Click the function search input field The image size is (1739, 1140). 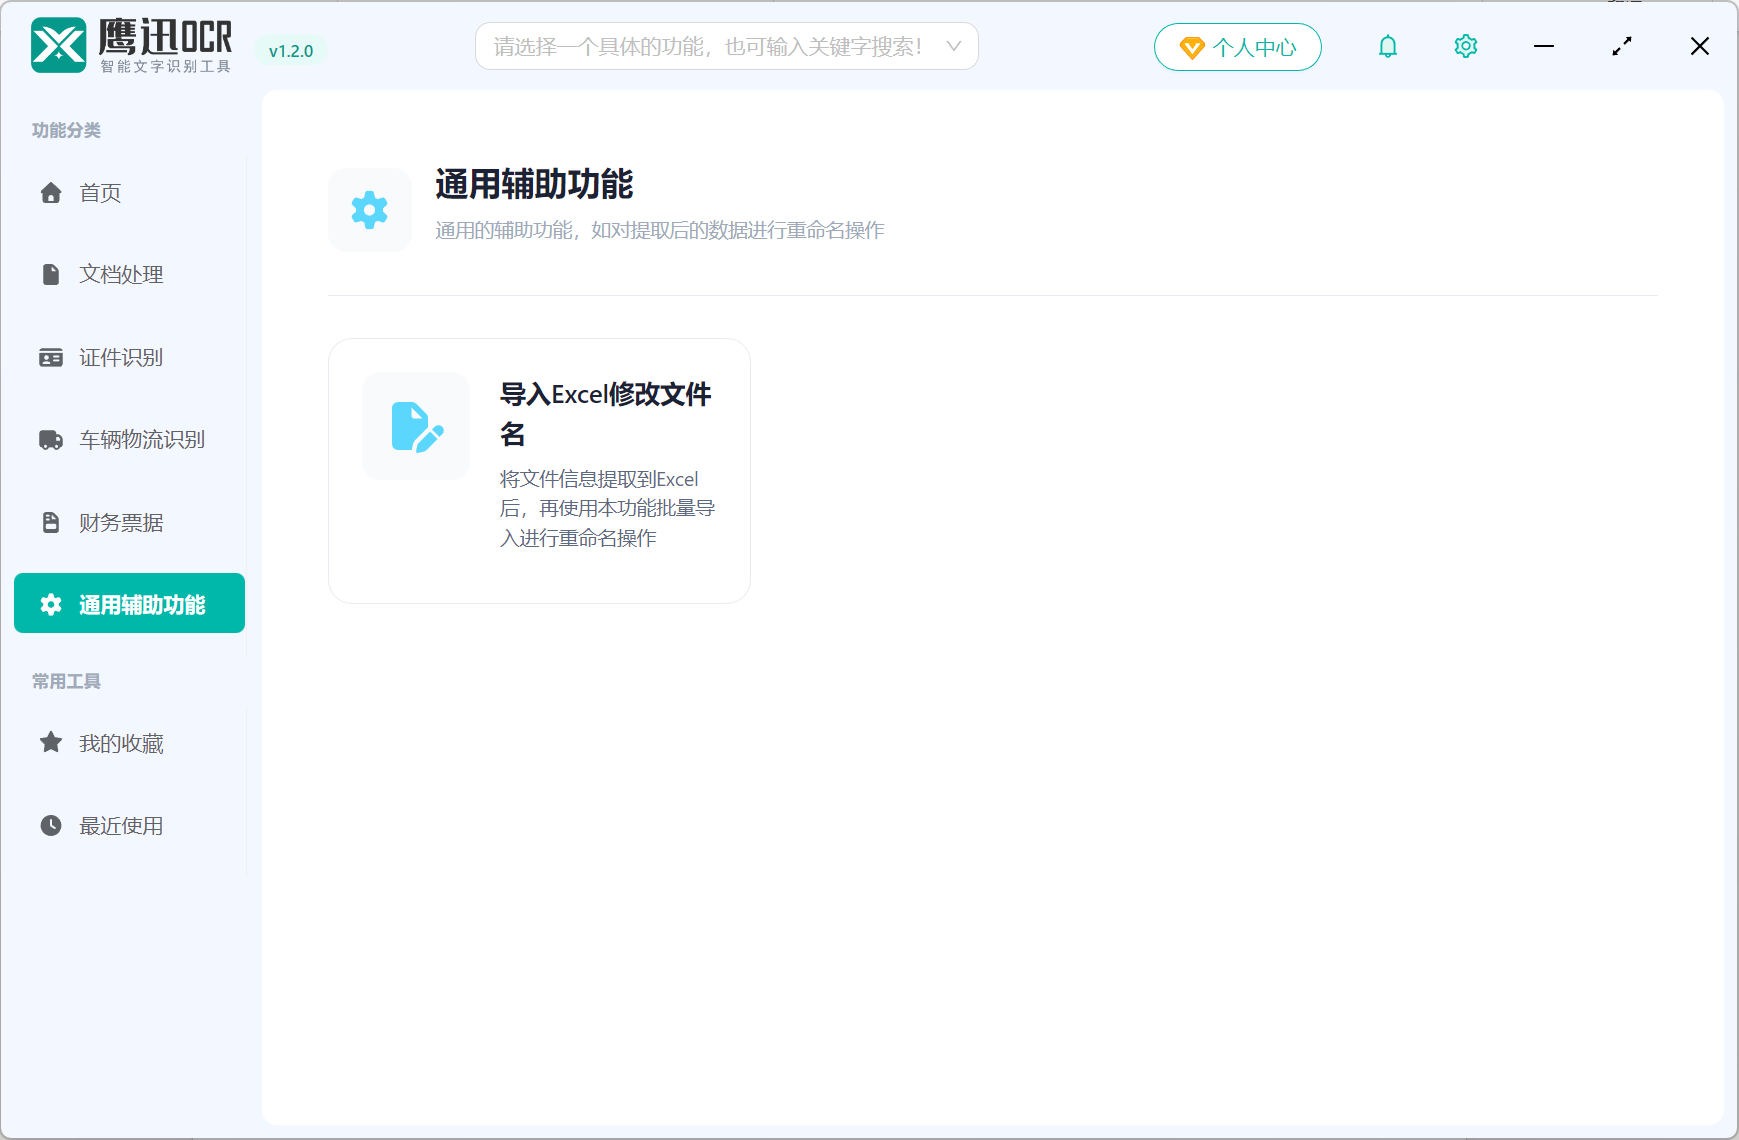click(x=700, y=46)
